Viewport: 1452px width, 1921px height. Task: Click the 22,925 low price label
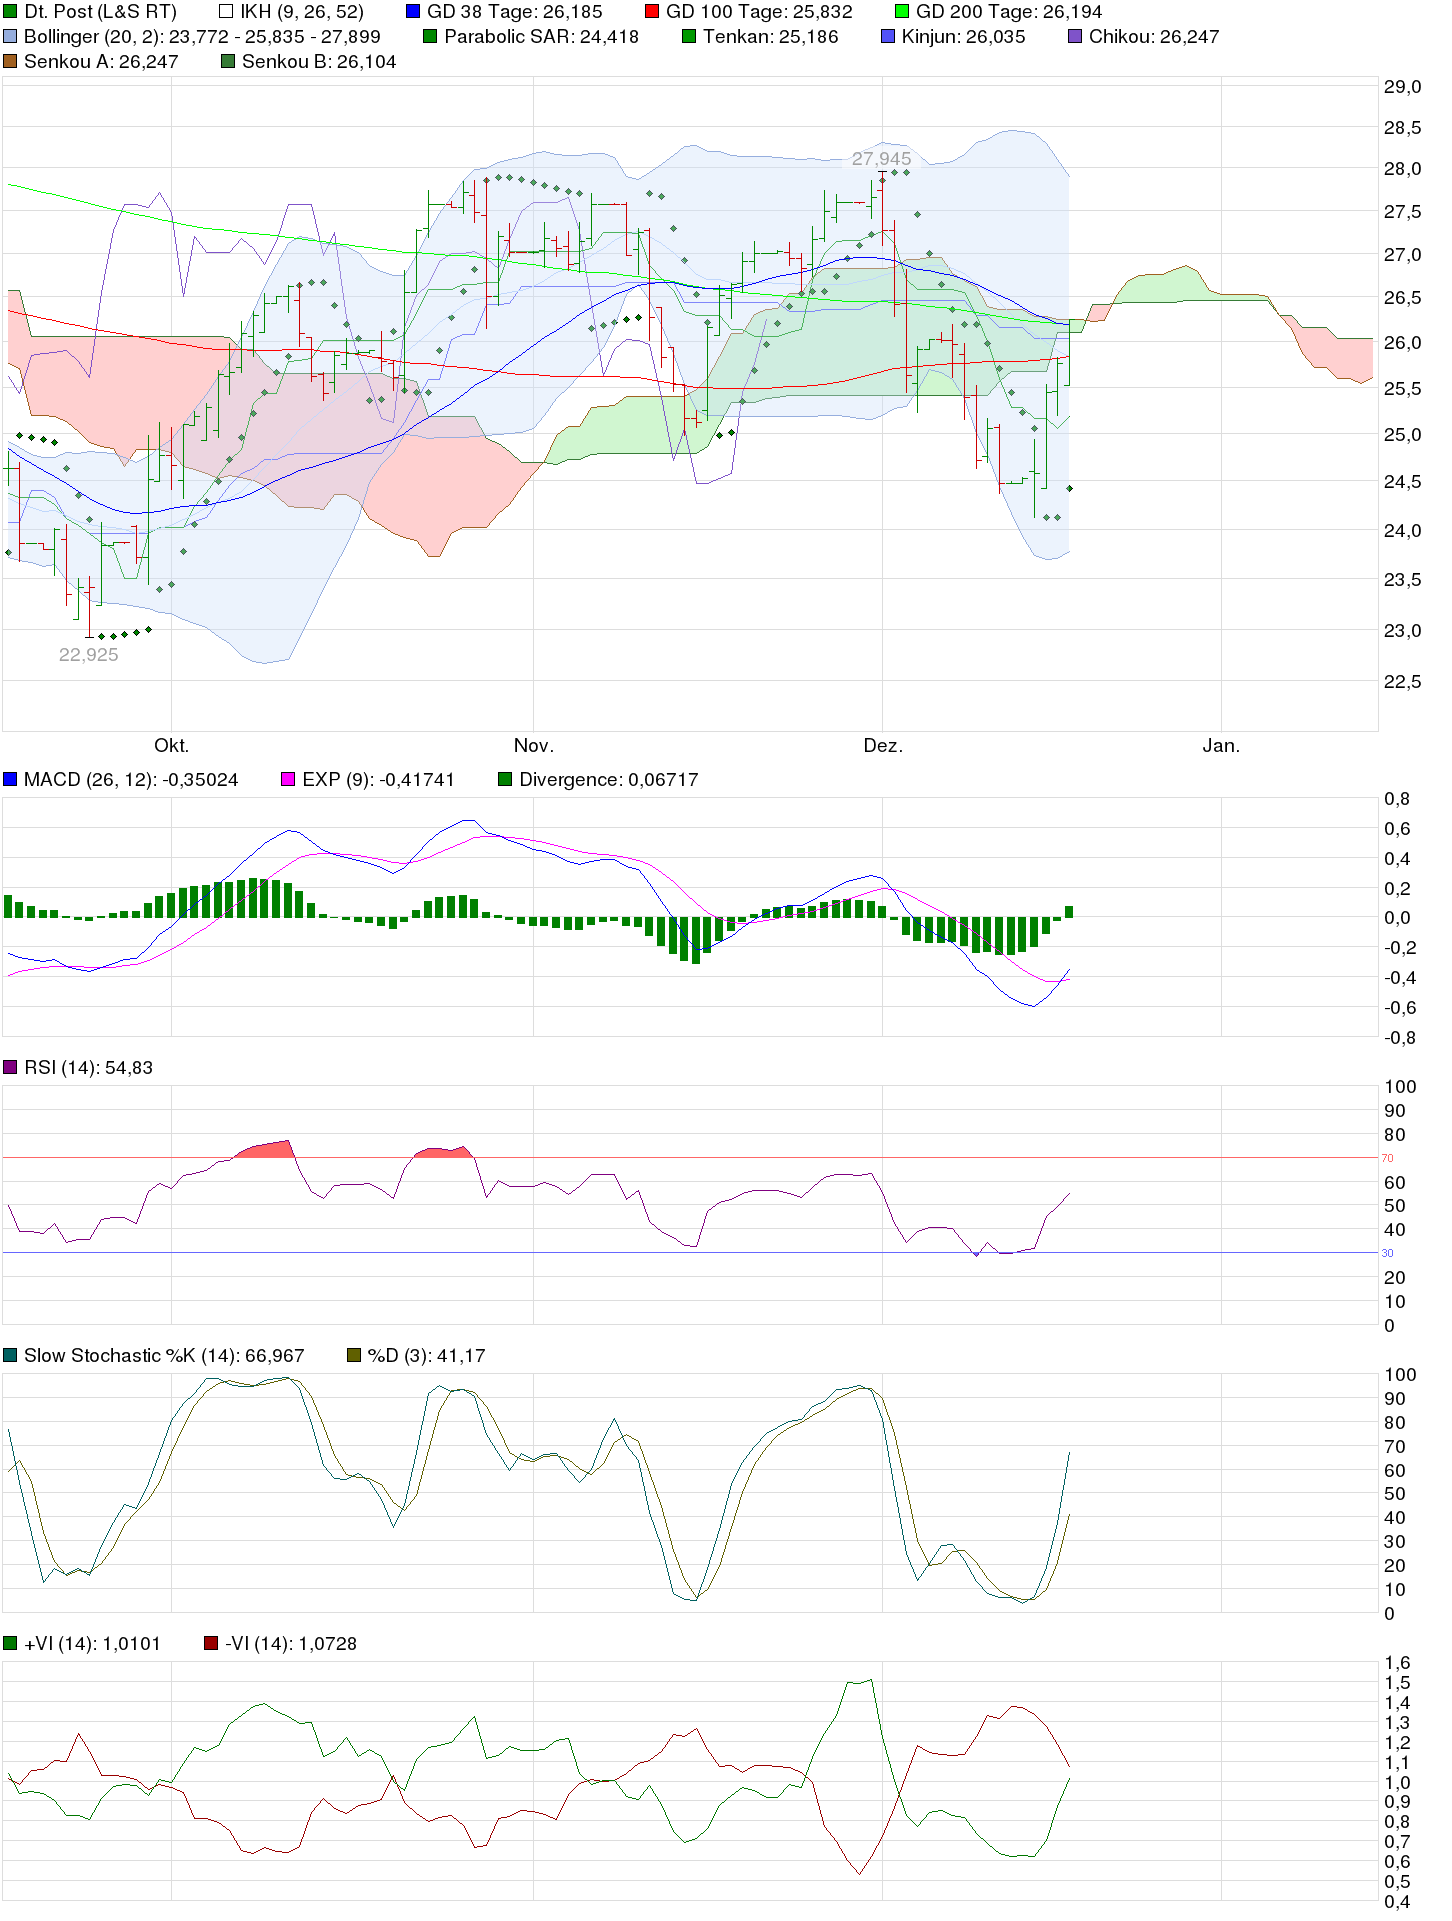coord(88,655)
